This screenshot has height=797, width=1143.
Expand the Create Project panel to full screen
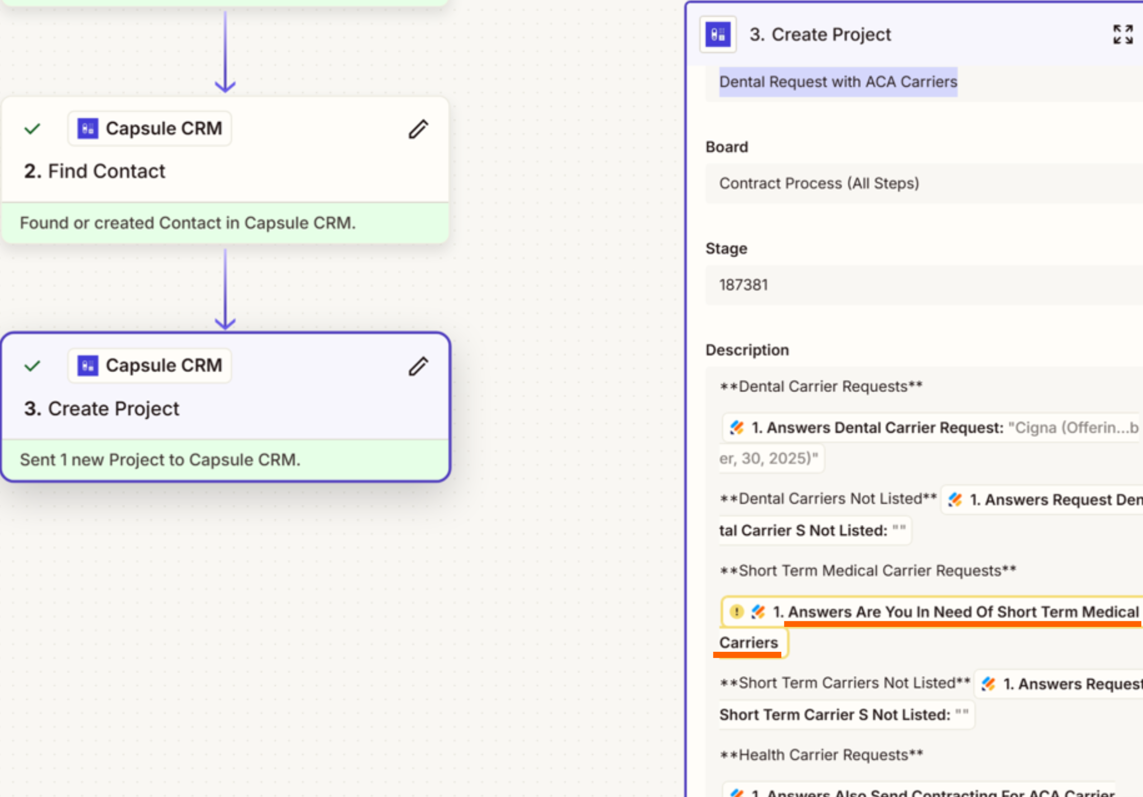1122,35
